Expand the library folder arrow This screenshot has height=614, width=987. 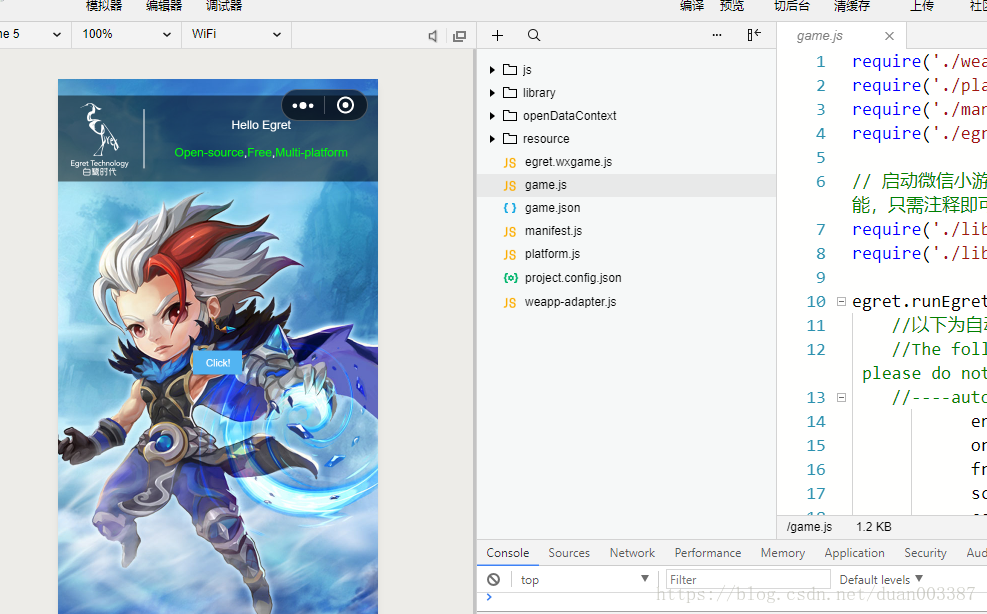pos(492,93)
